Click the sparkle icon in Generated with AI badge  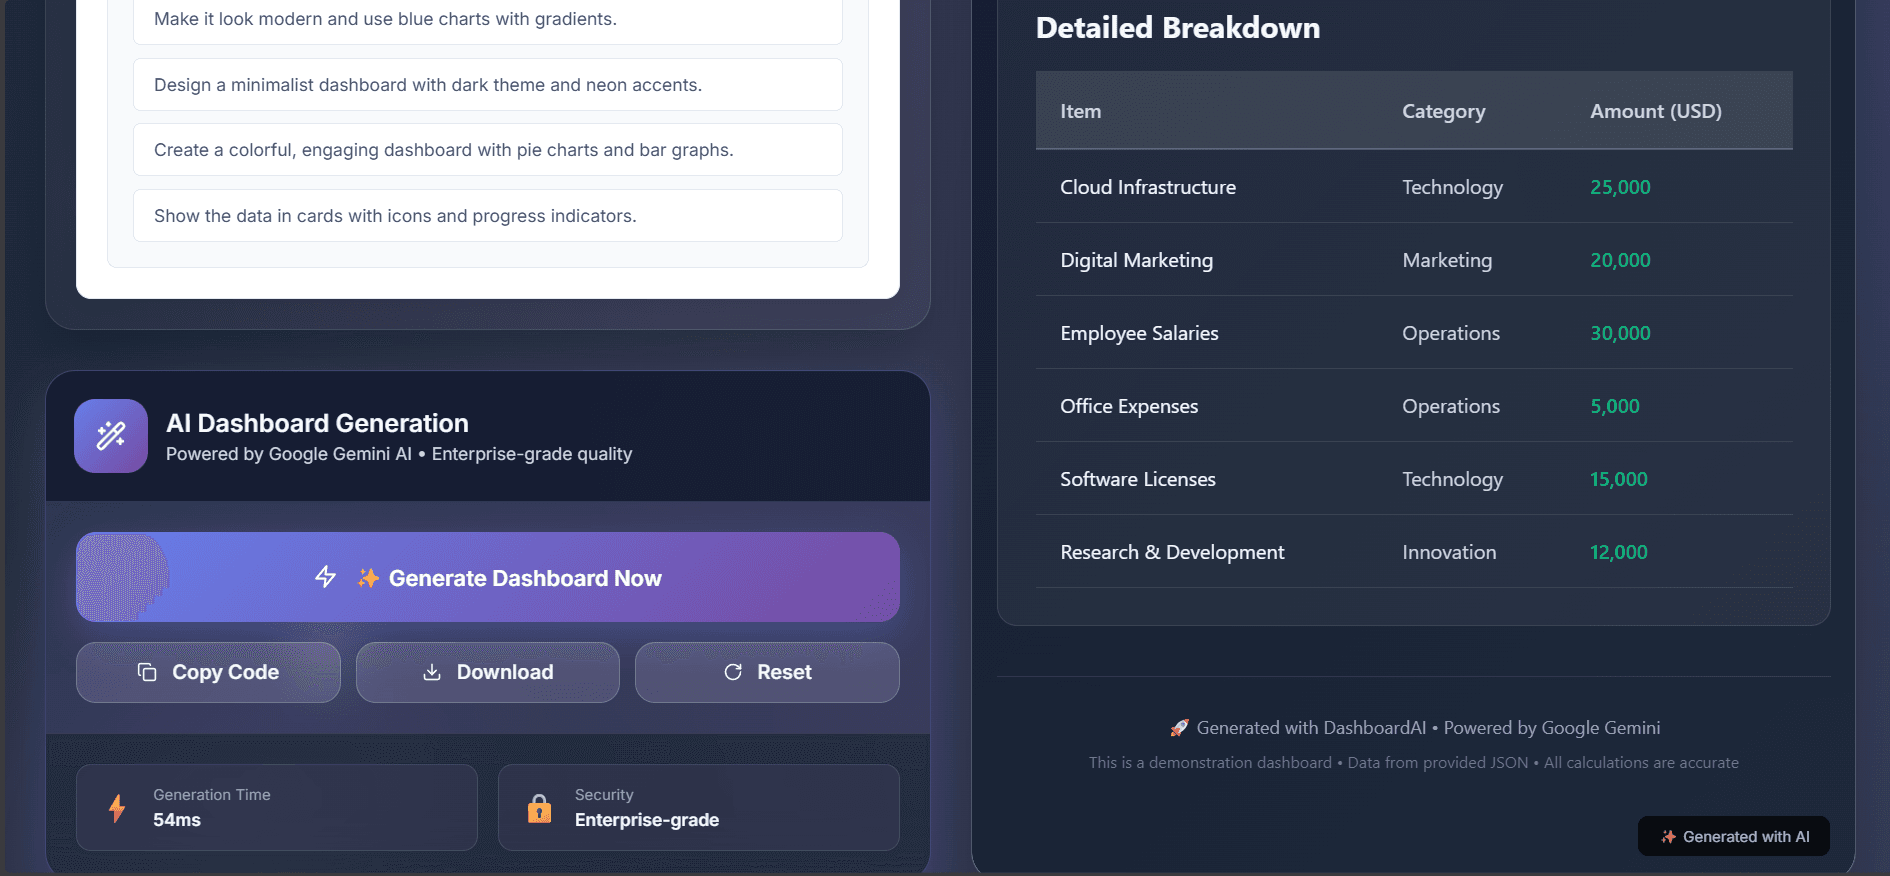(x=1668, y=837)
